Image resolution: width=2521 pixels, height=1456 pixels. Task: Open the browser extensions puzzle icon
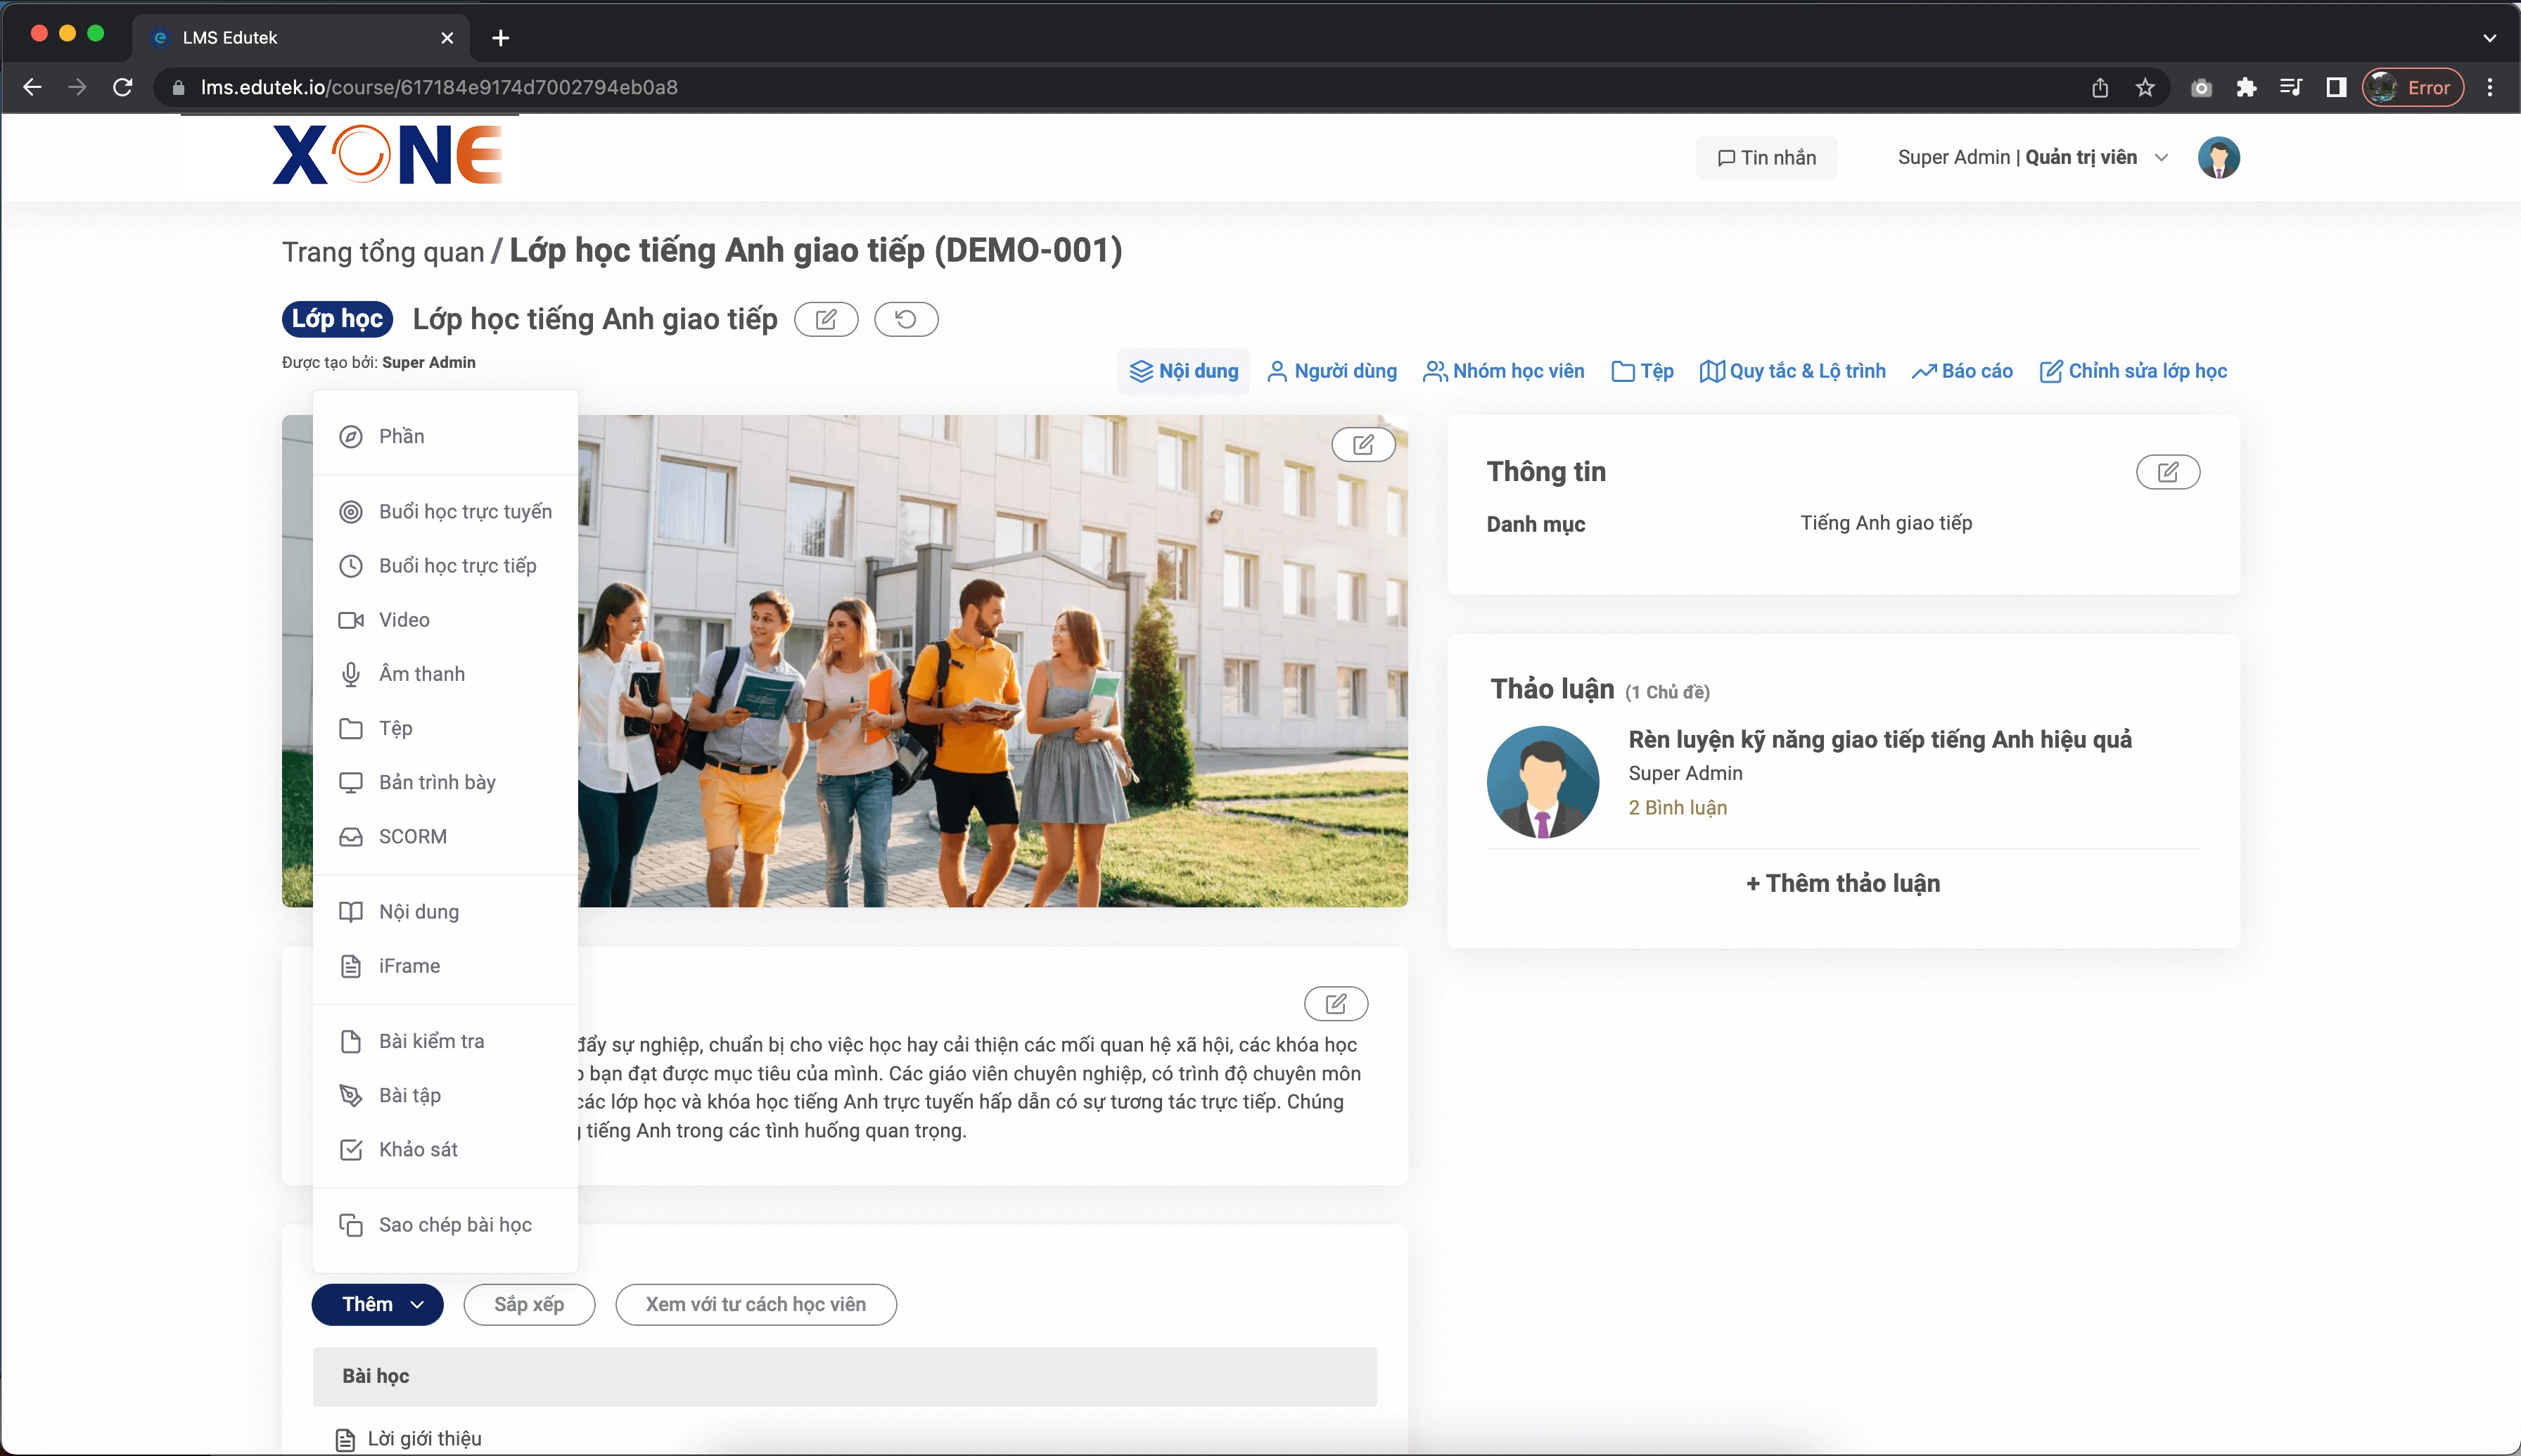coord(2246,87)
